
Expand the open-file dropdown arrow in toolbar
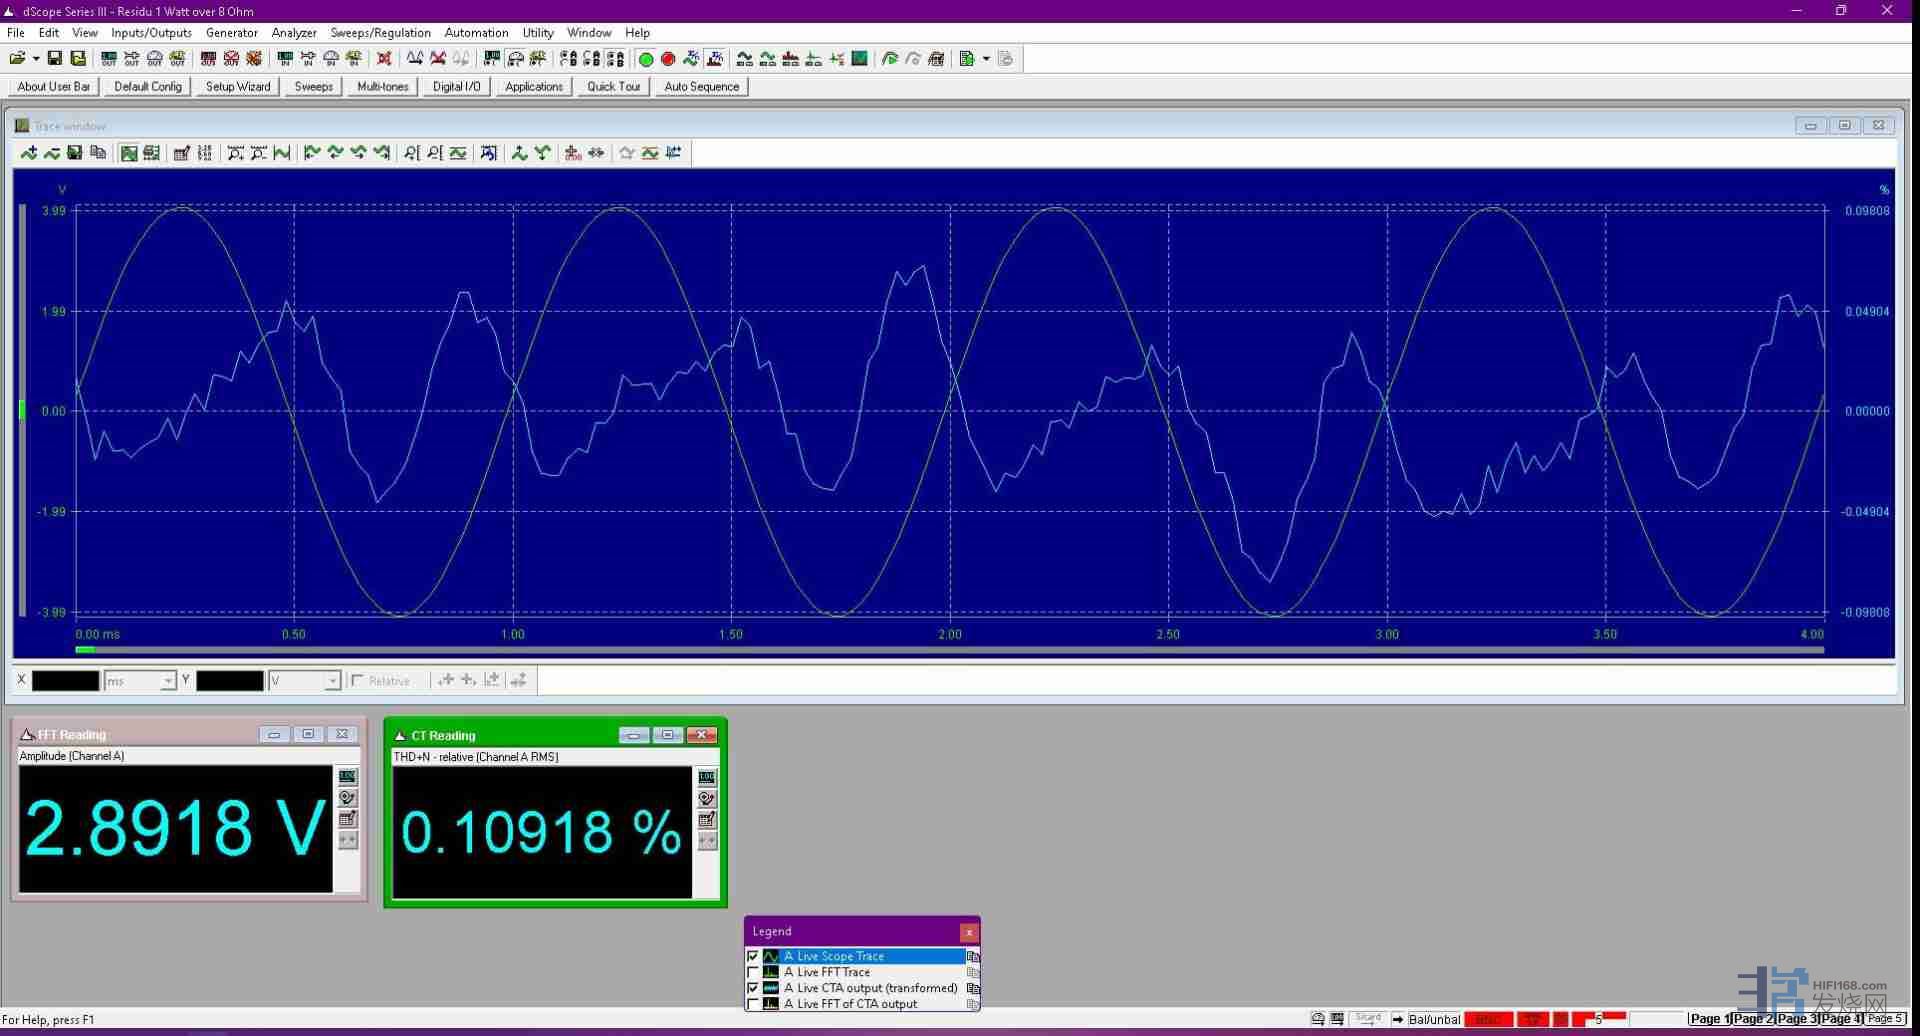(36, 59)
